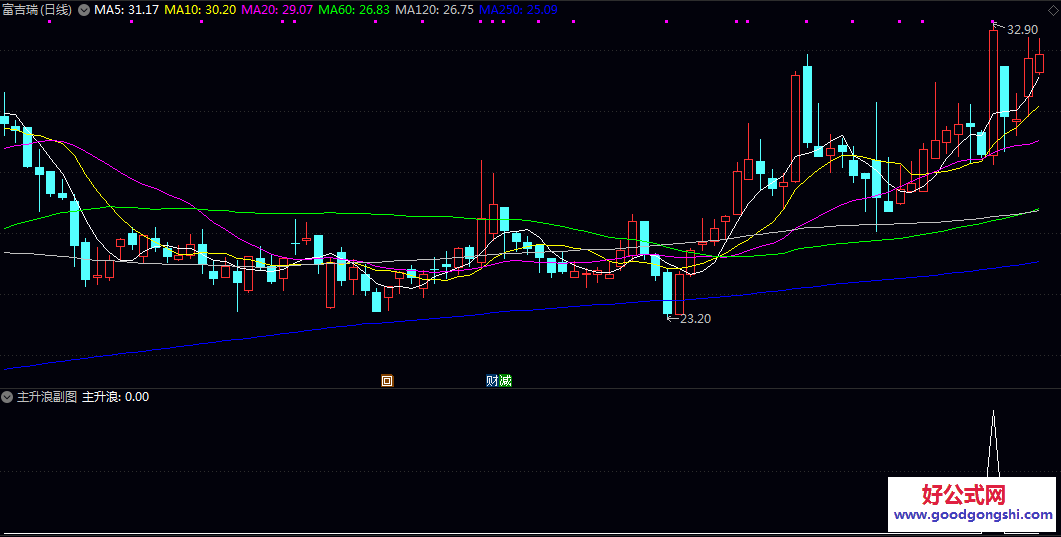Click the 主升浪: 0.00 value label

coord(115,397)
